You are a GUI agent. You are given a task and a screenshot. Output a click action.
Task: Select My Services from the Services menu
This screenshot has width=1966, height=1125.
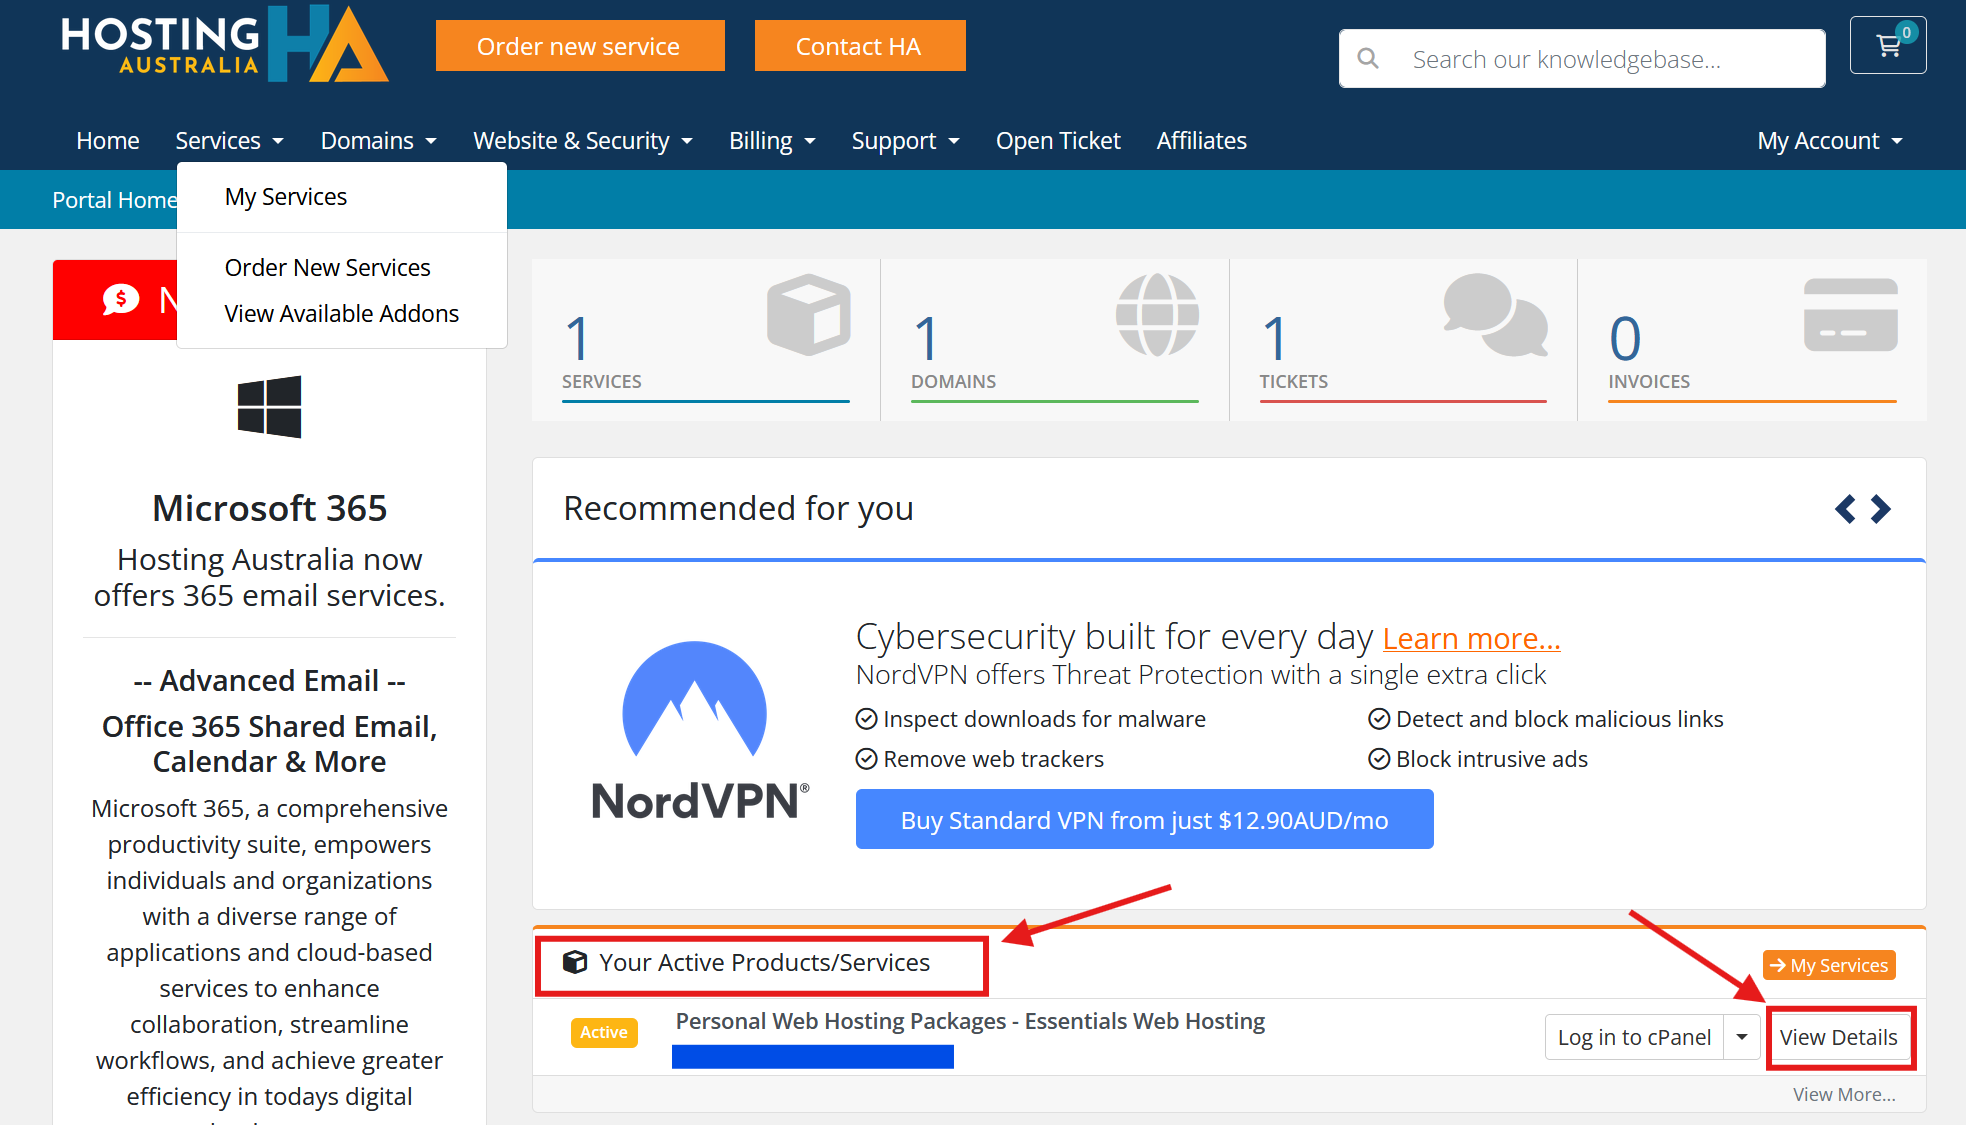pyautogui.click(x=286, y=197)
